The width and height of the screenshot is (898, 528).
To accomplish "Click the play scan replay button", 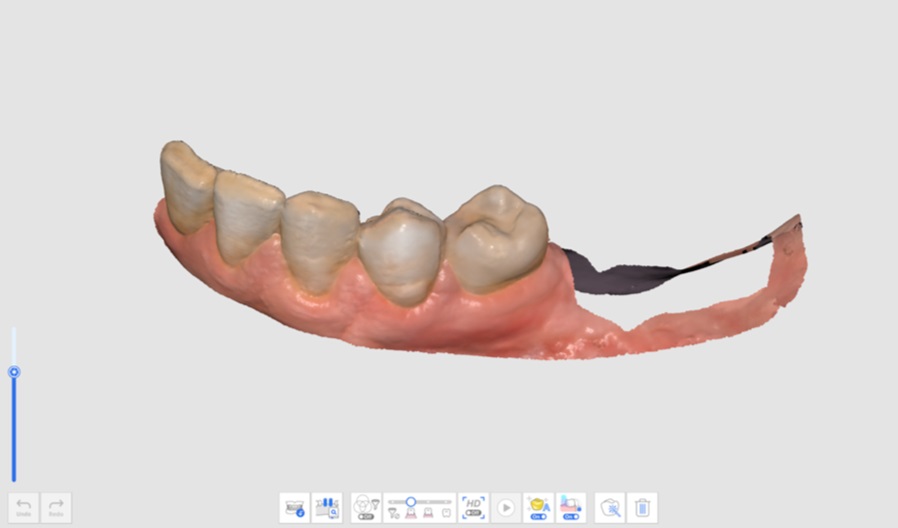I will click(x=506, y=507).
